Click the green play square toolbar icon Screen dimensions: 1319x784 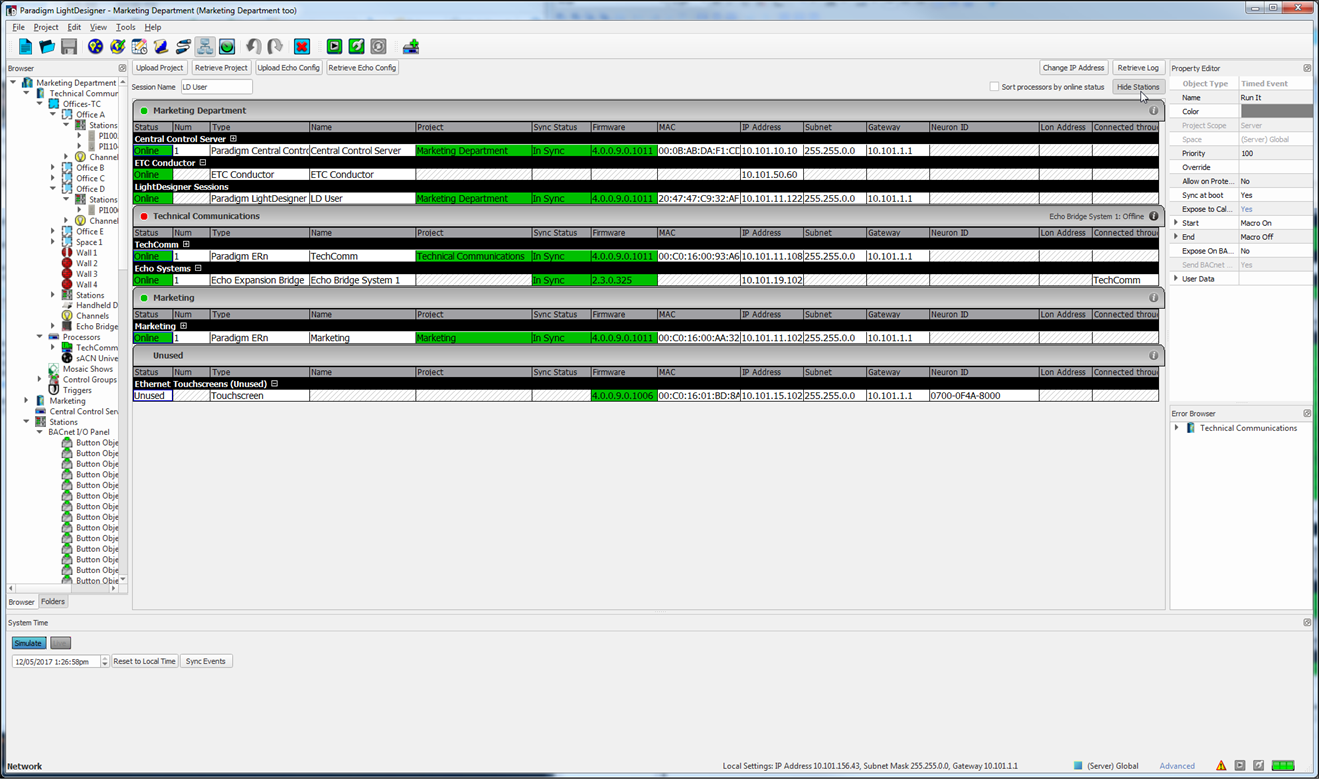[x=334, y=46]
